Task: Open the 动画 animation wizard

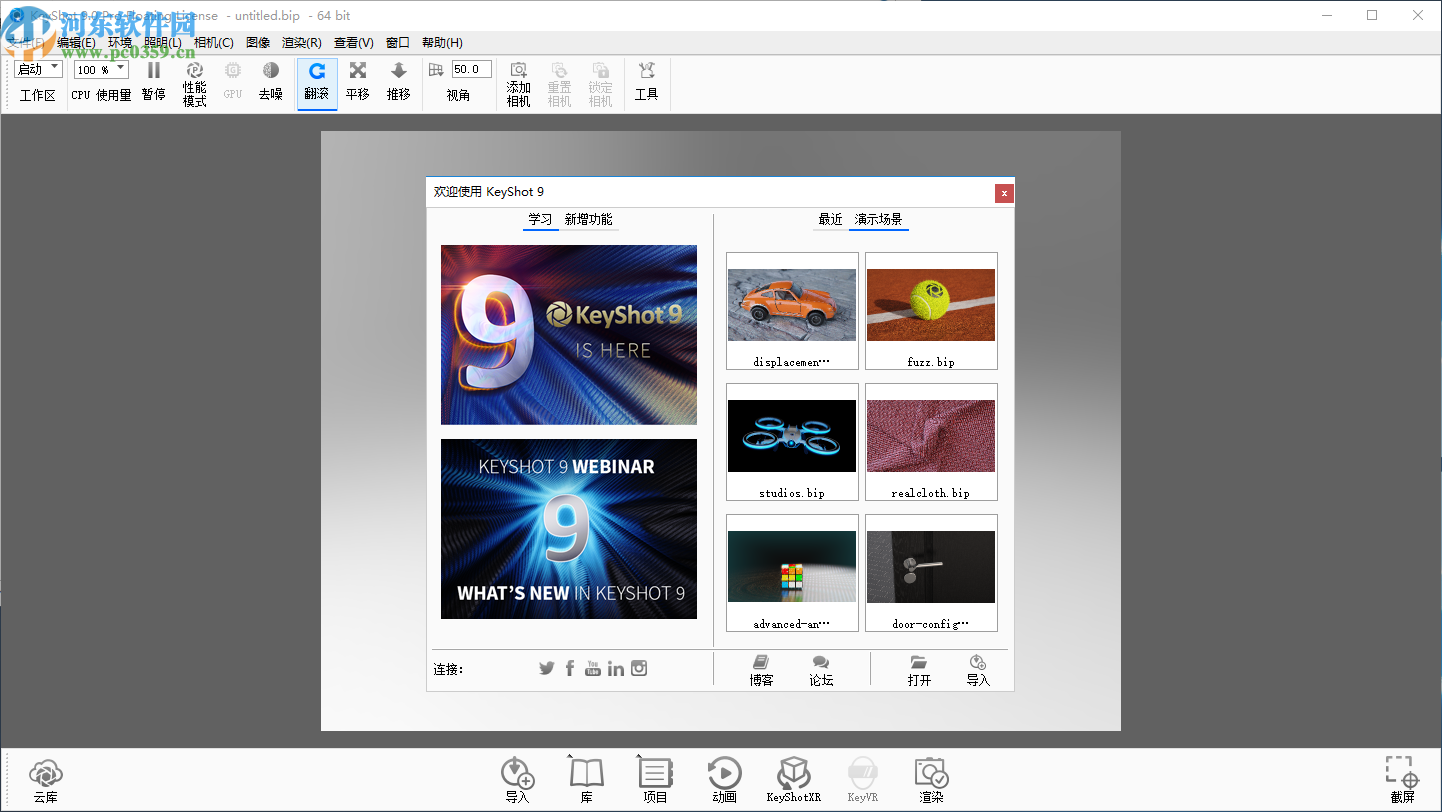Action: pos(723,778)
